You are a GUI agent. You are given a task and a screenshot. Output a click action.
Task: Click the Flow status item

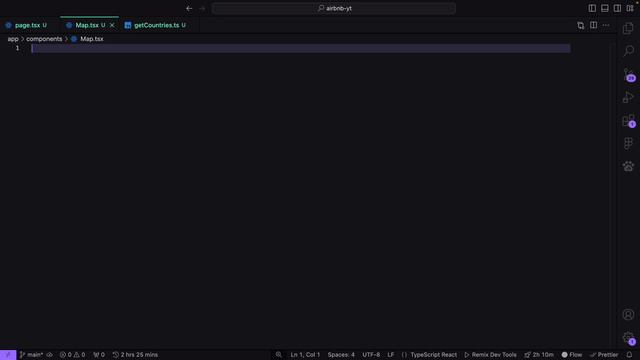(x=572, y=355)
